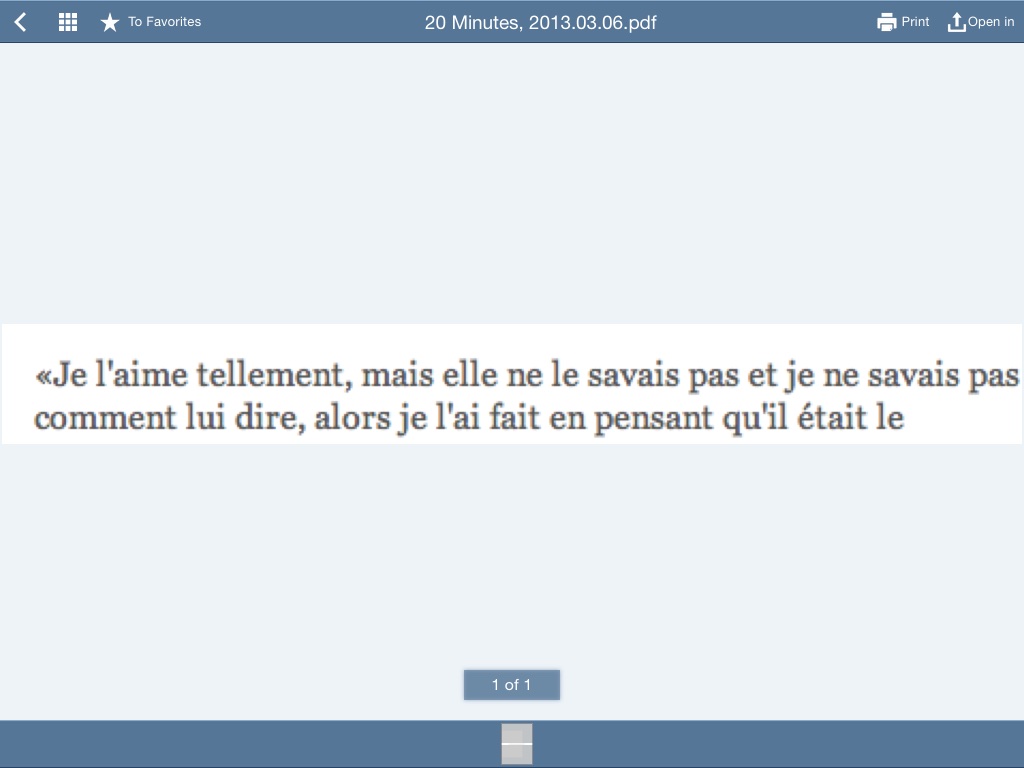Click the printer icon
The image size is (1024, 768).
tap(886, 22)
